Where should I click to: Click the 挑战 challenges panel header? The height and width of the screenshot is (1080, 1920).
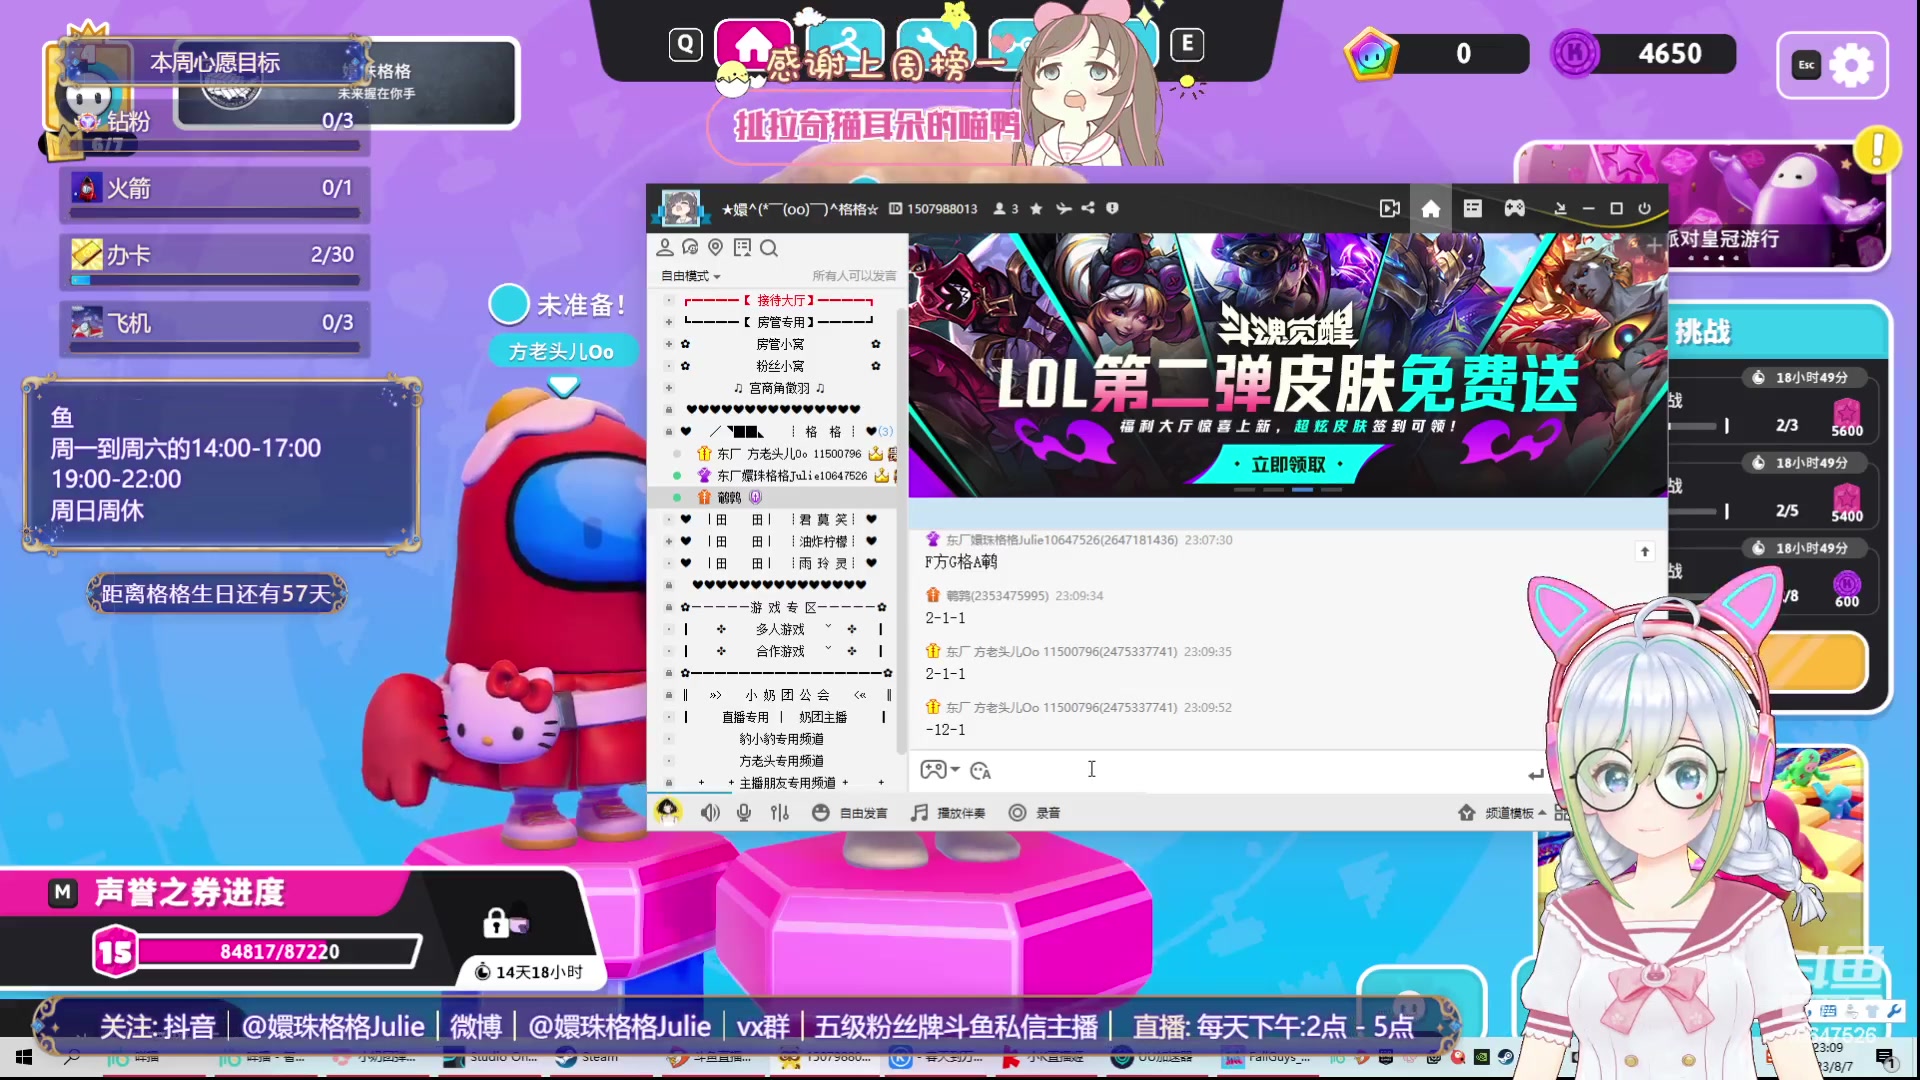[x=1780, y=332]
